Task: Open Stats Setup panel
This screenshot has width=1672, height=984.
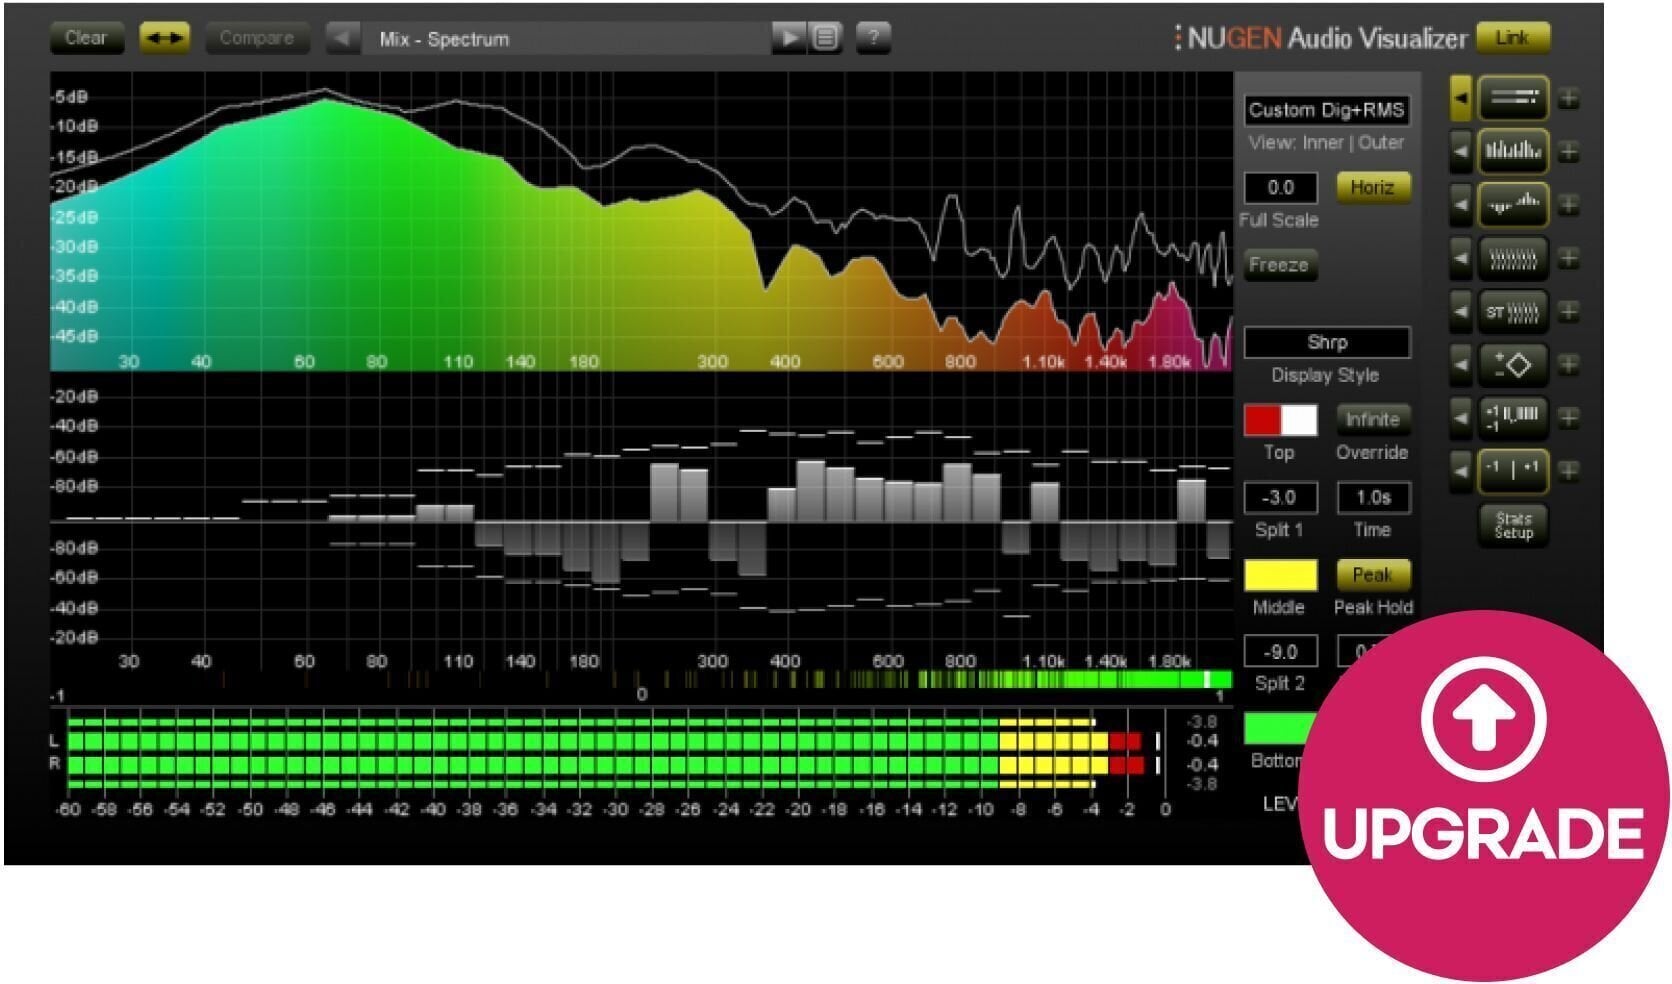Action: 1513,525
